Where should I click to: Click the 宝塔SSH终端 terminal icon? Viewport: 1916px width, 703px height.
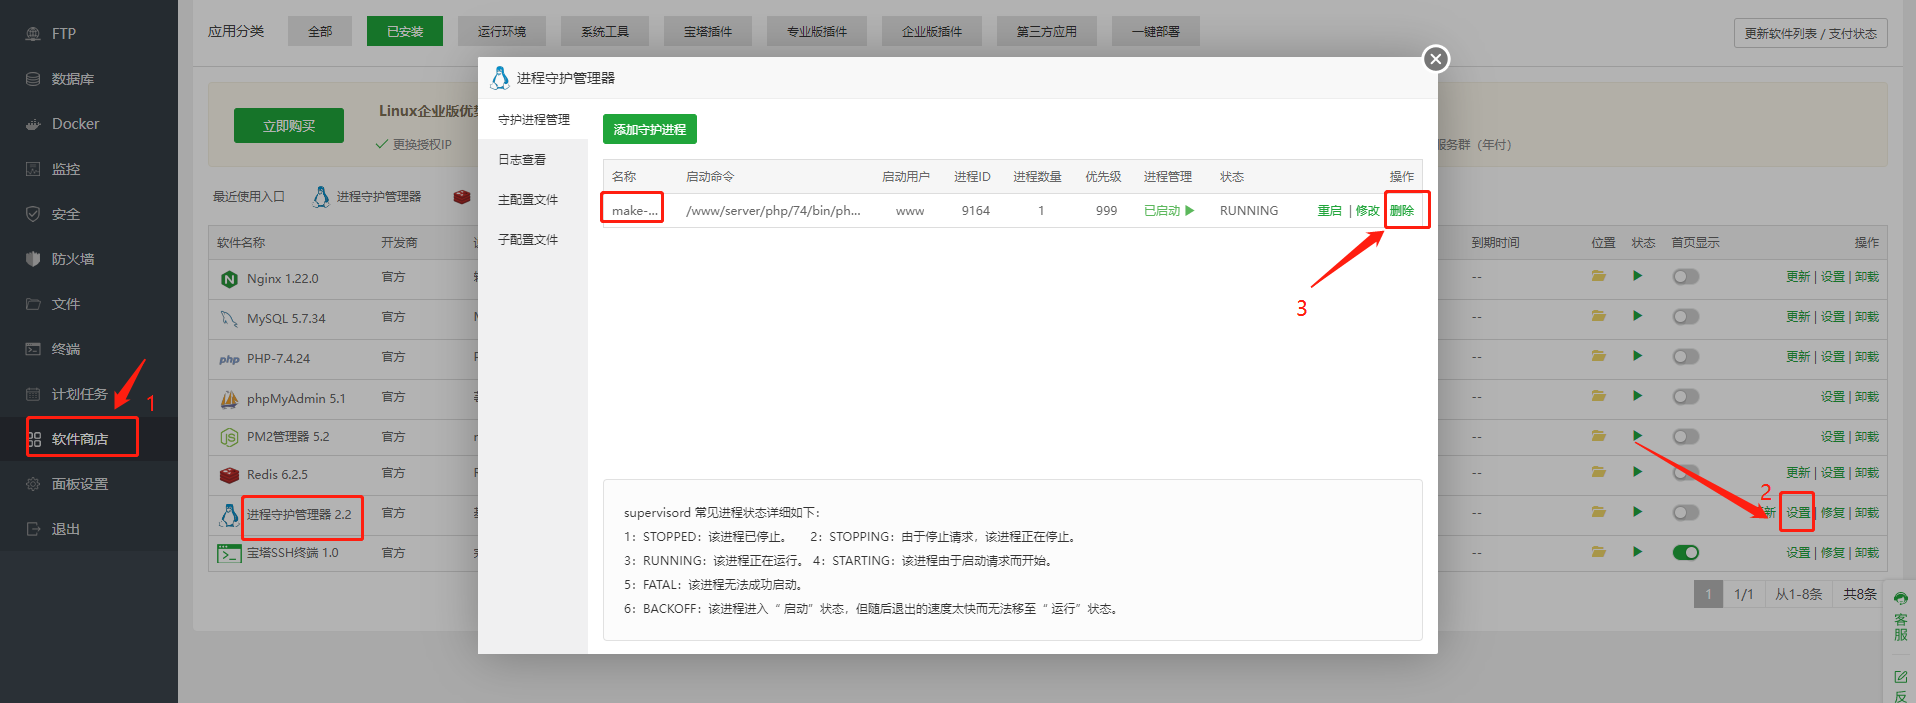coord(229,553)
